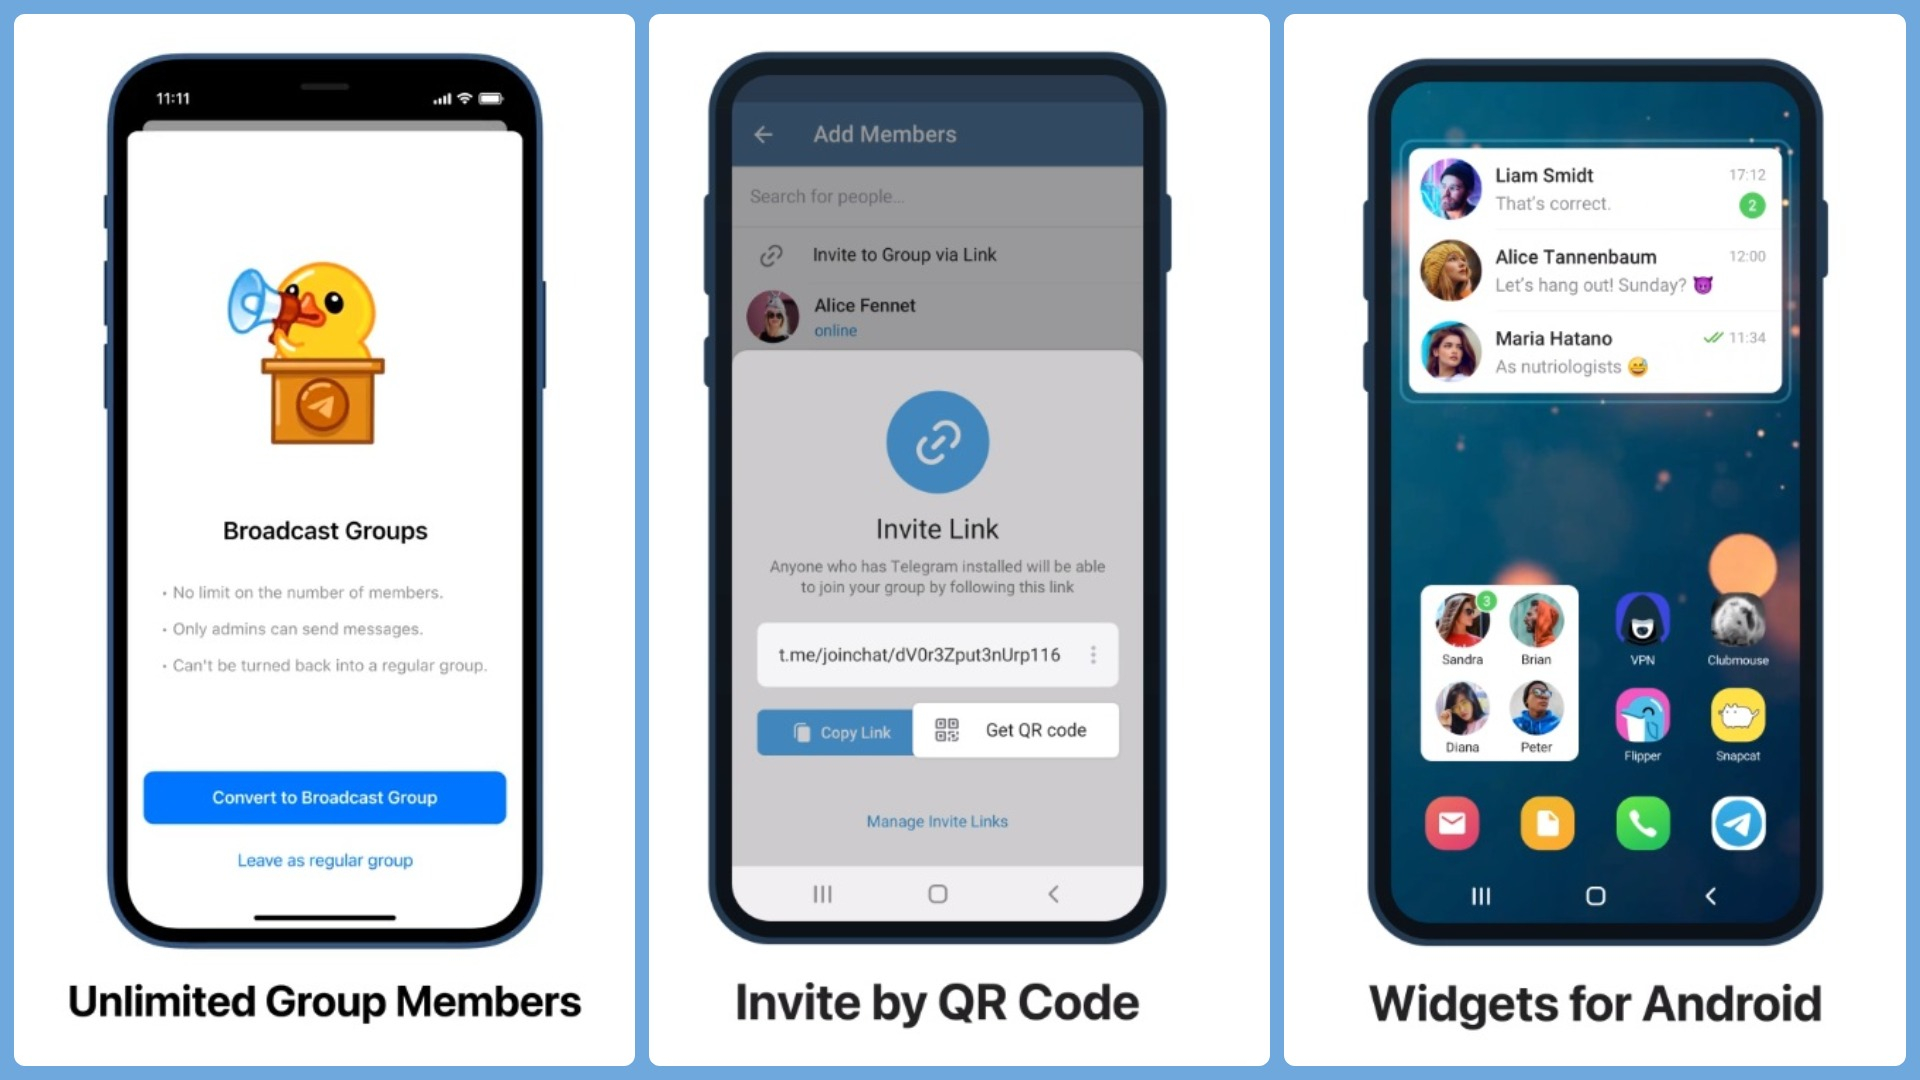The height and width of the screenshot is (1080, 1920).
Task: Select the invite link text field
Action: 935,654
